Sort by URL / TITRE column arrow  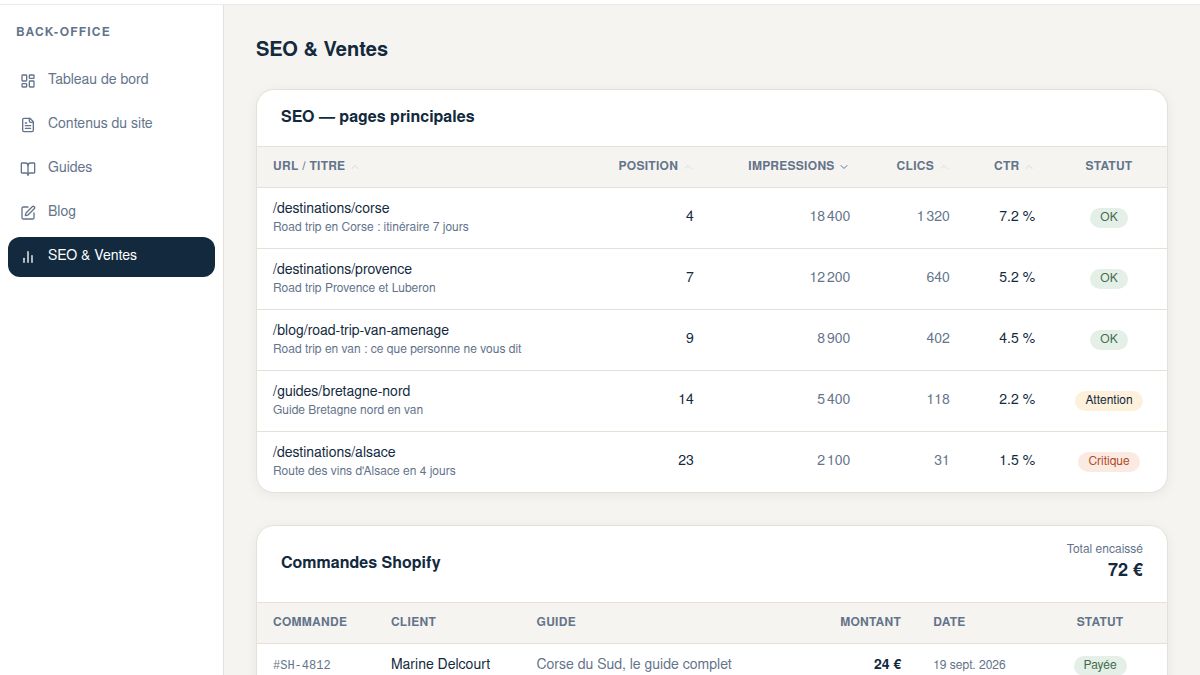click(355, 167)
